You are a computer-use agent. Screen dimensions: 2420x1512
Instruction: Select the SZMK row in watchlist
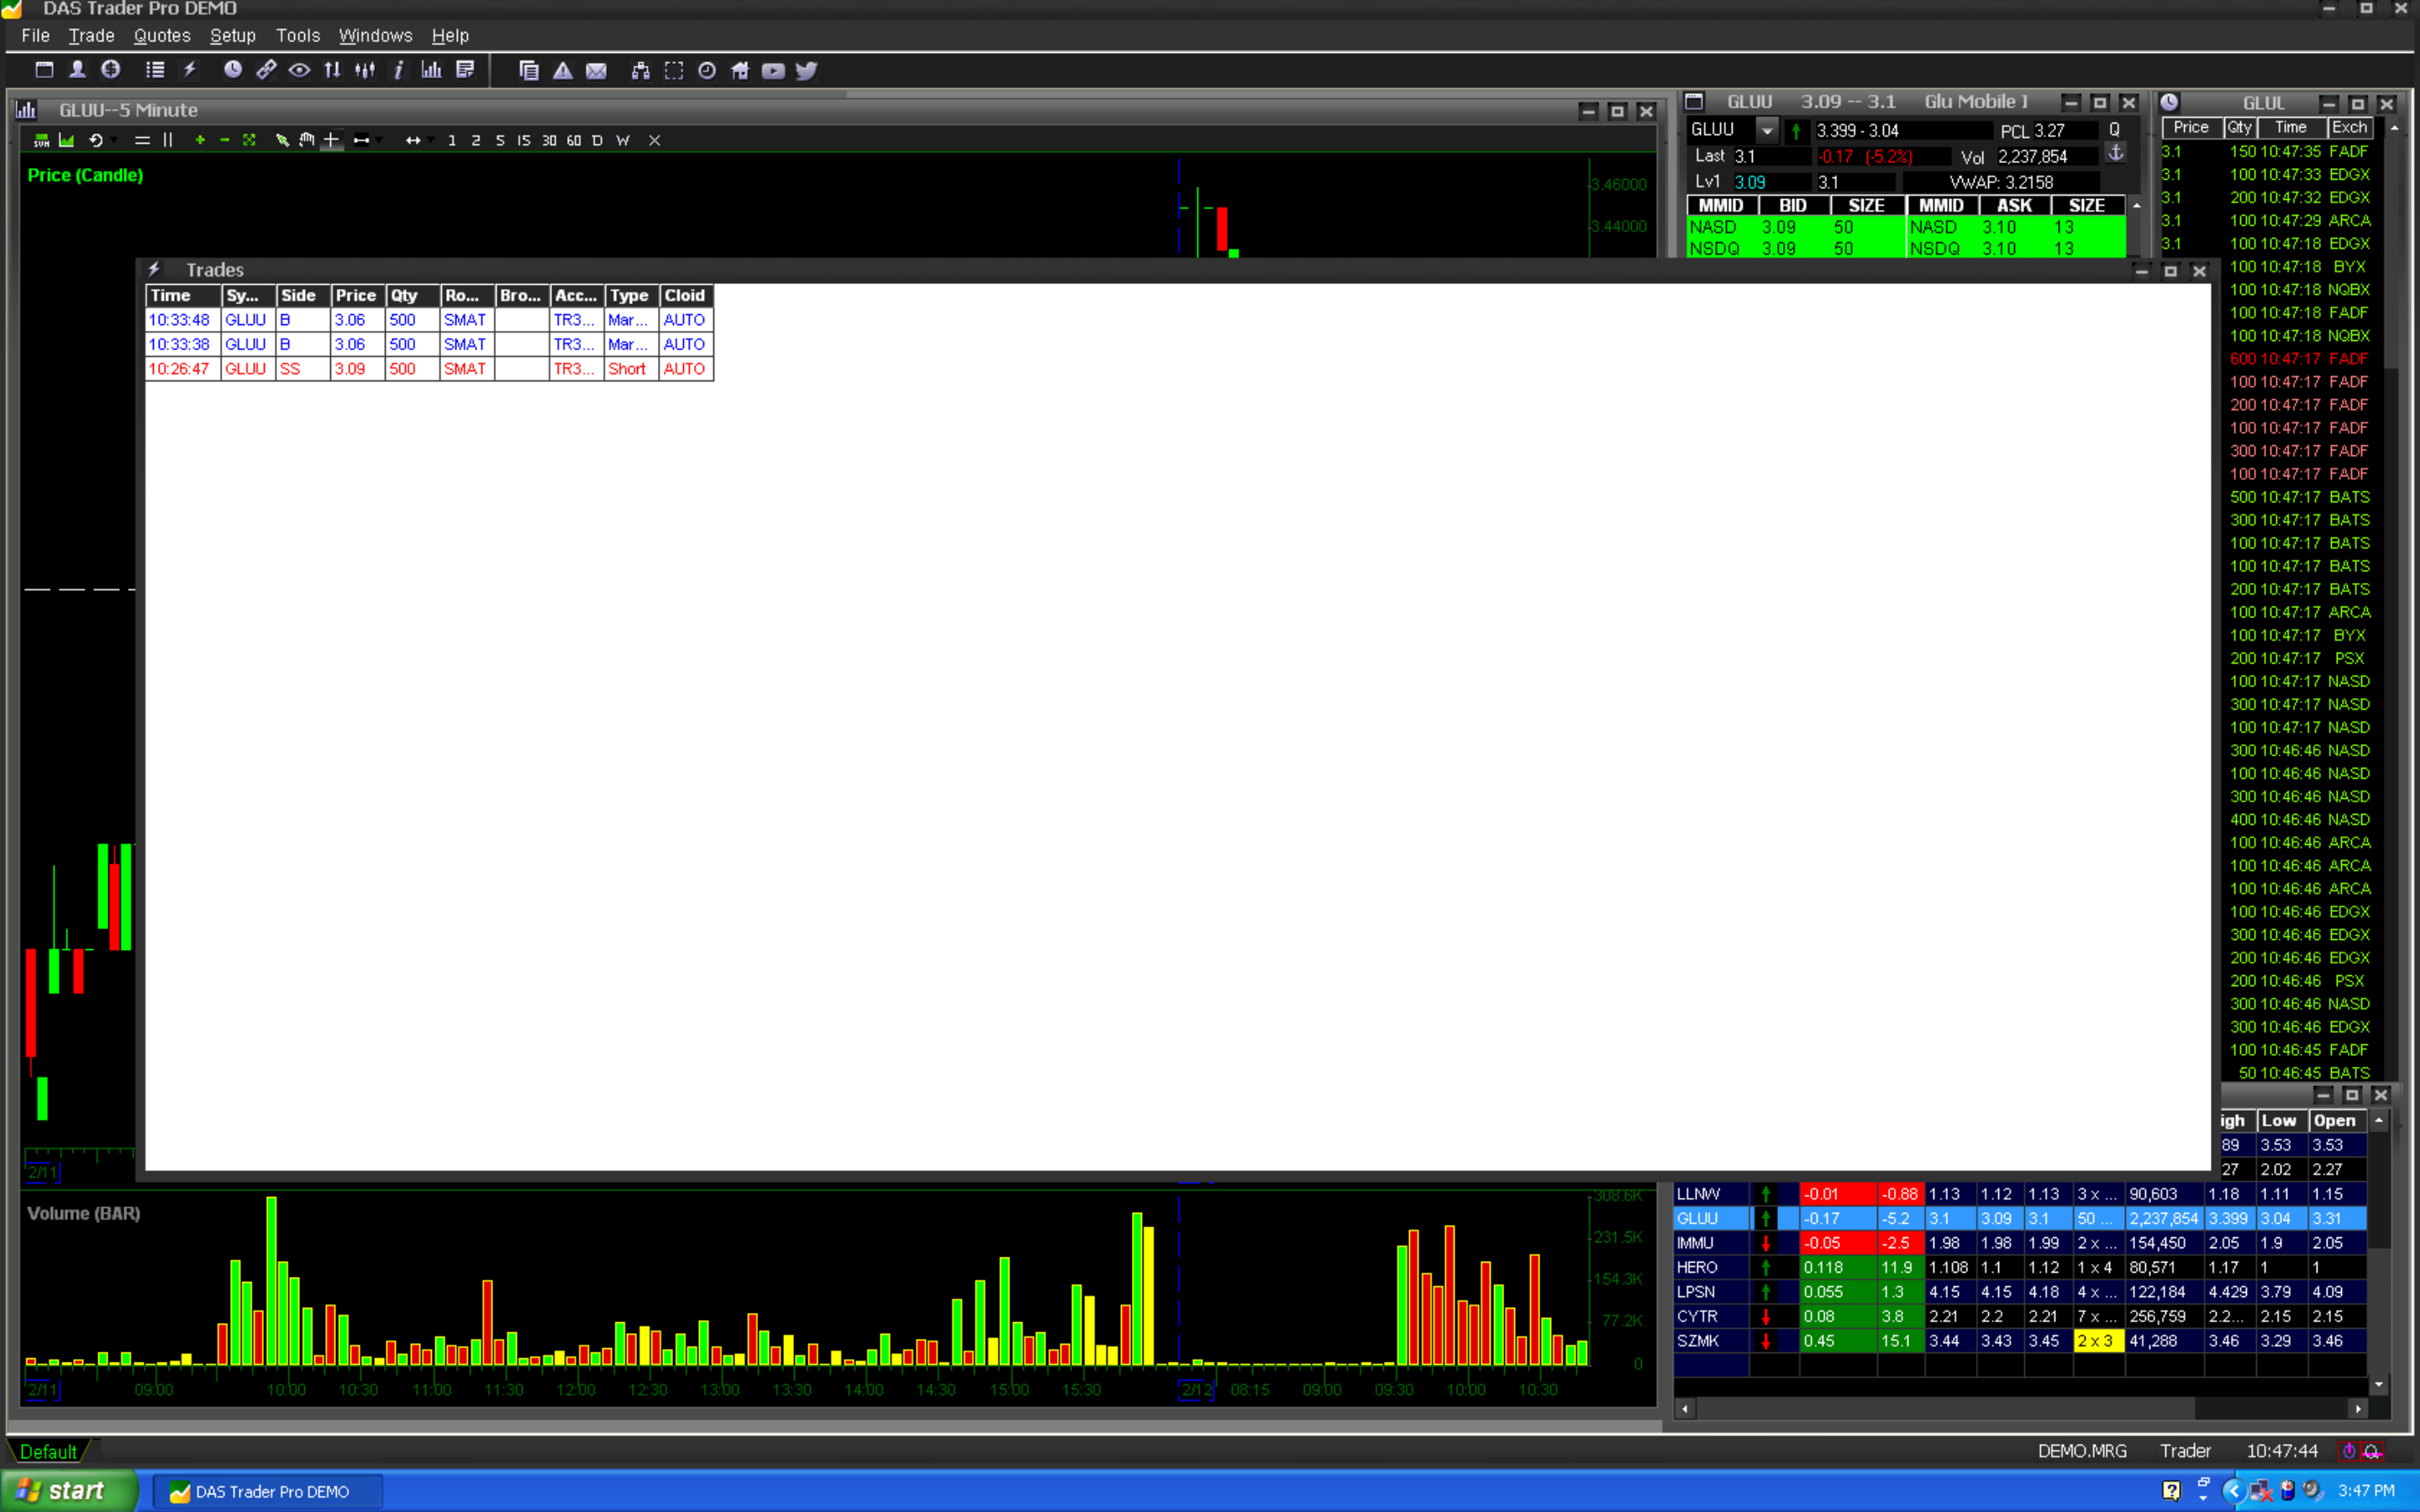pyautogui.click(x=1698, y=1341)
